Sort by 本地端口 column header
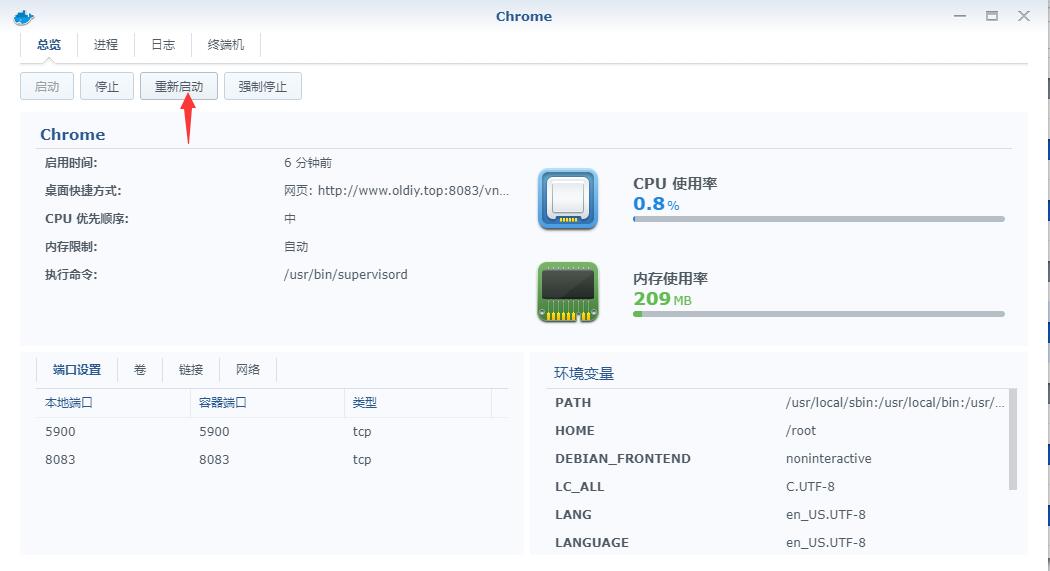Viewport: 1050px width, 571px height. click(112, 403)
